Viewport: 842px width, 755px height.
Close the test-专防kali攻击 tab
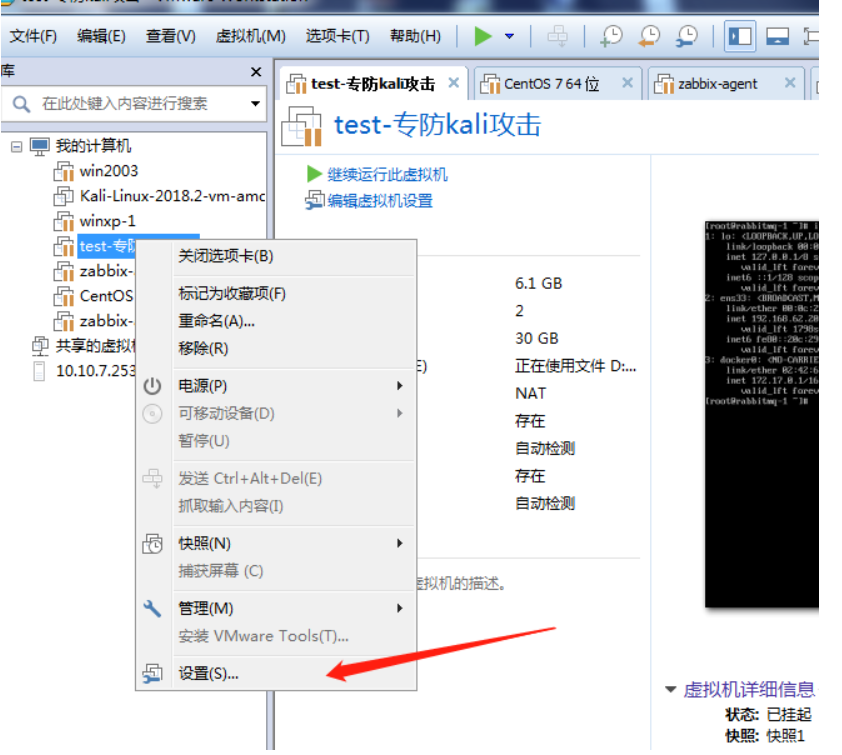click(454, 83)
